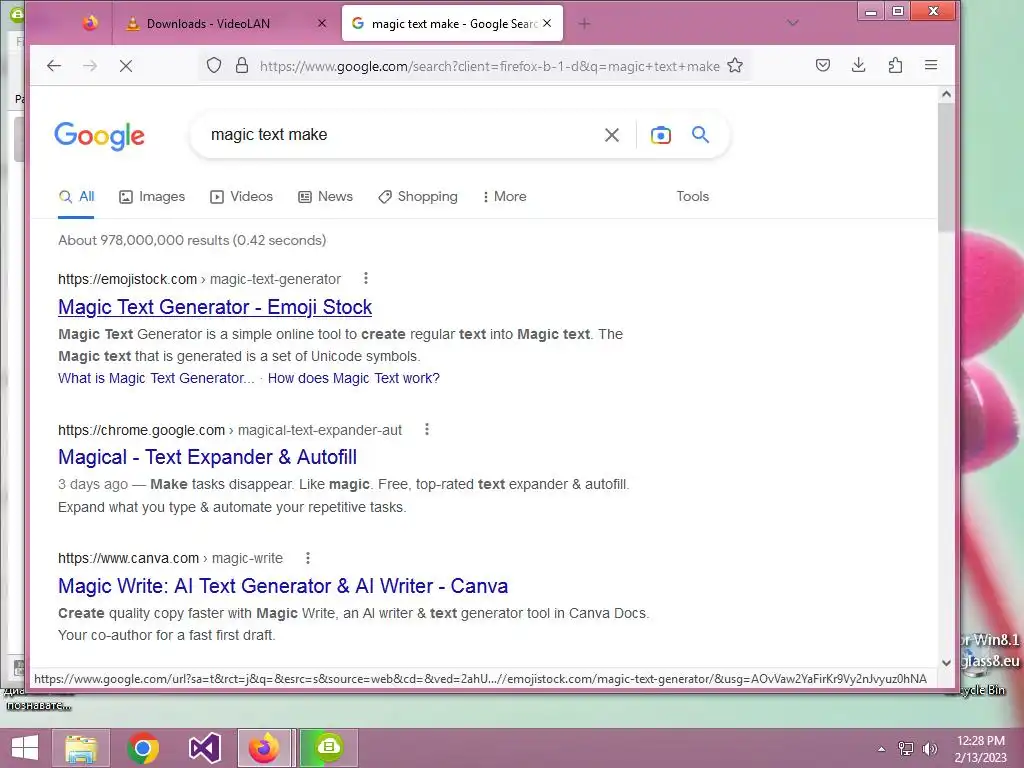Close the magic text make Google tab
This screenshot has width=1024, height=768.
point(547,24)
